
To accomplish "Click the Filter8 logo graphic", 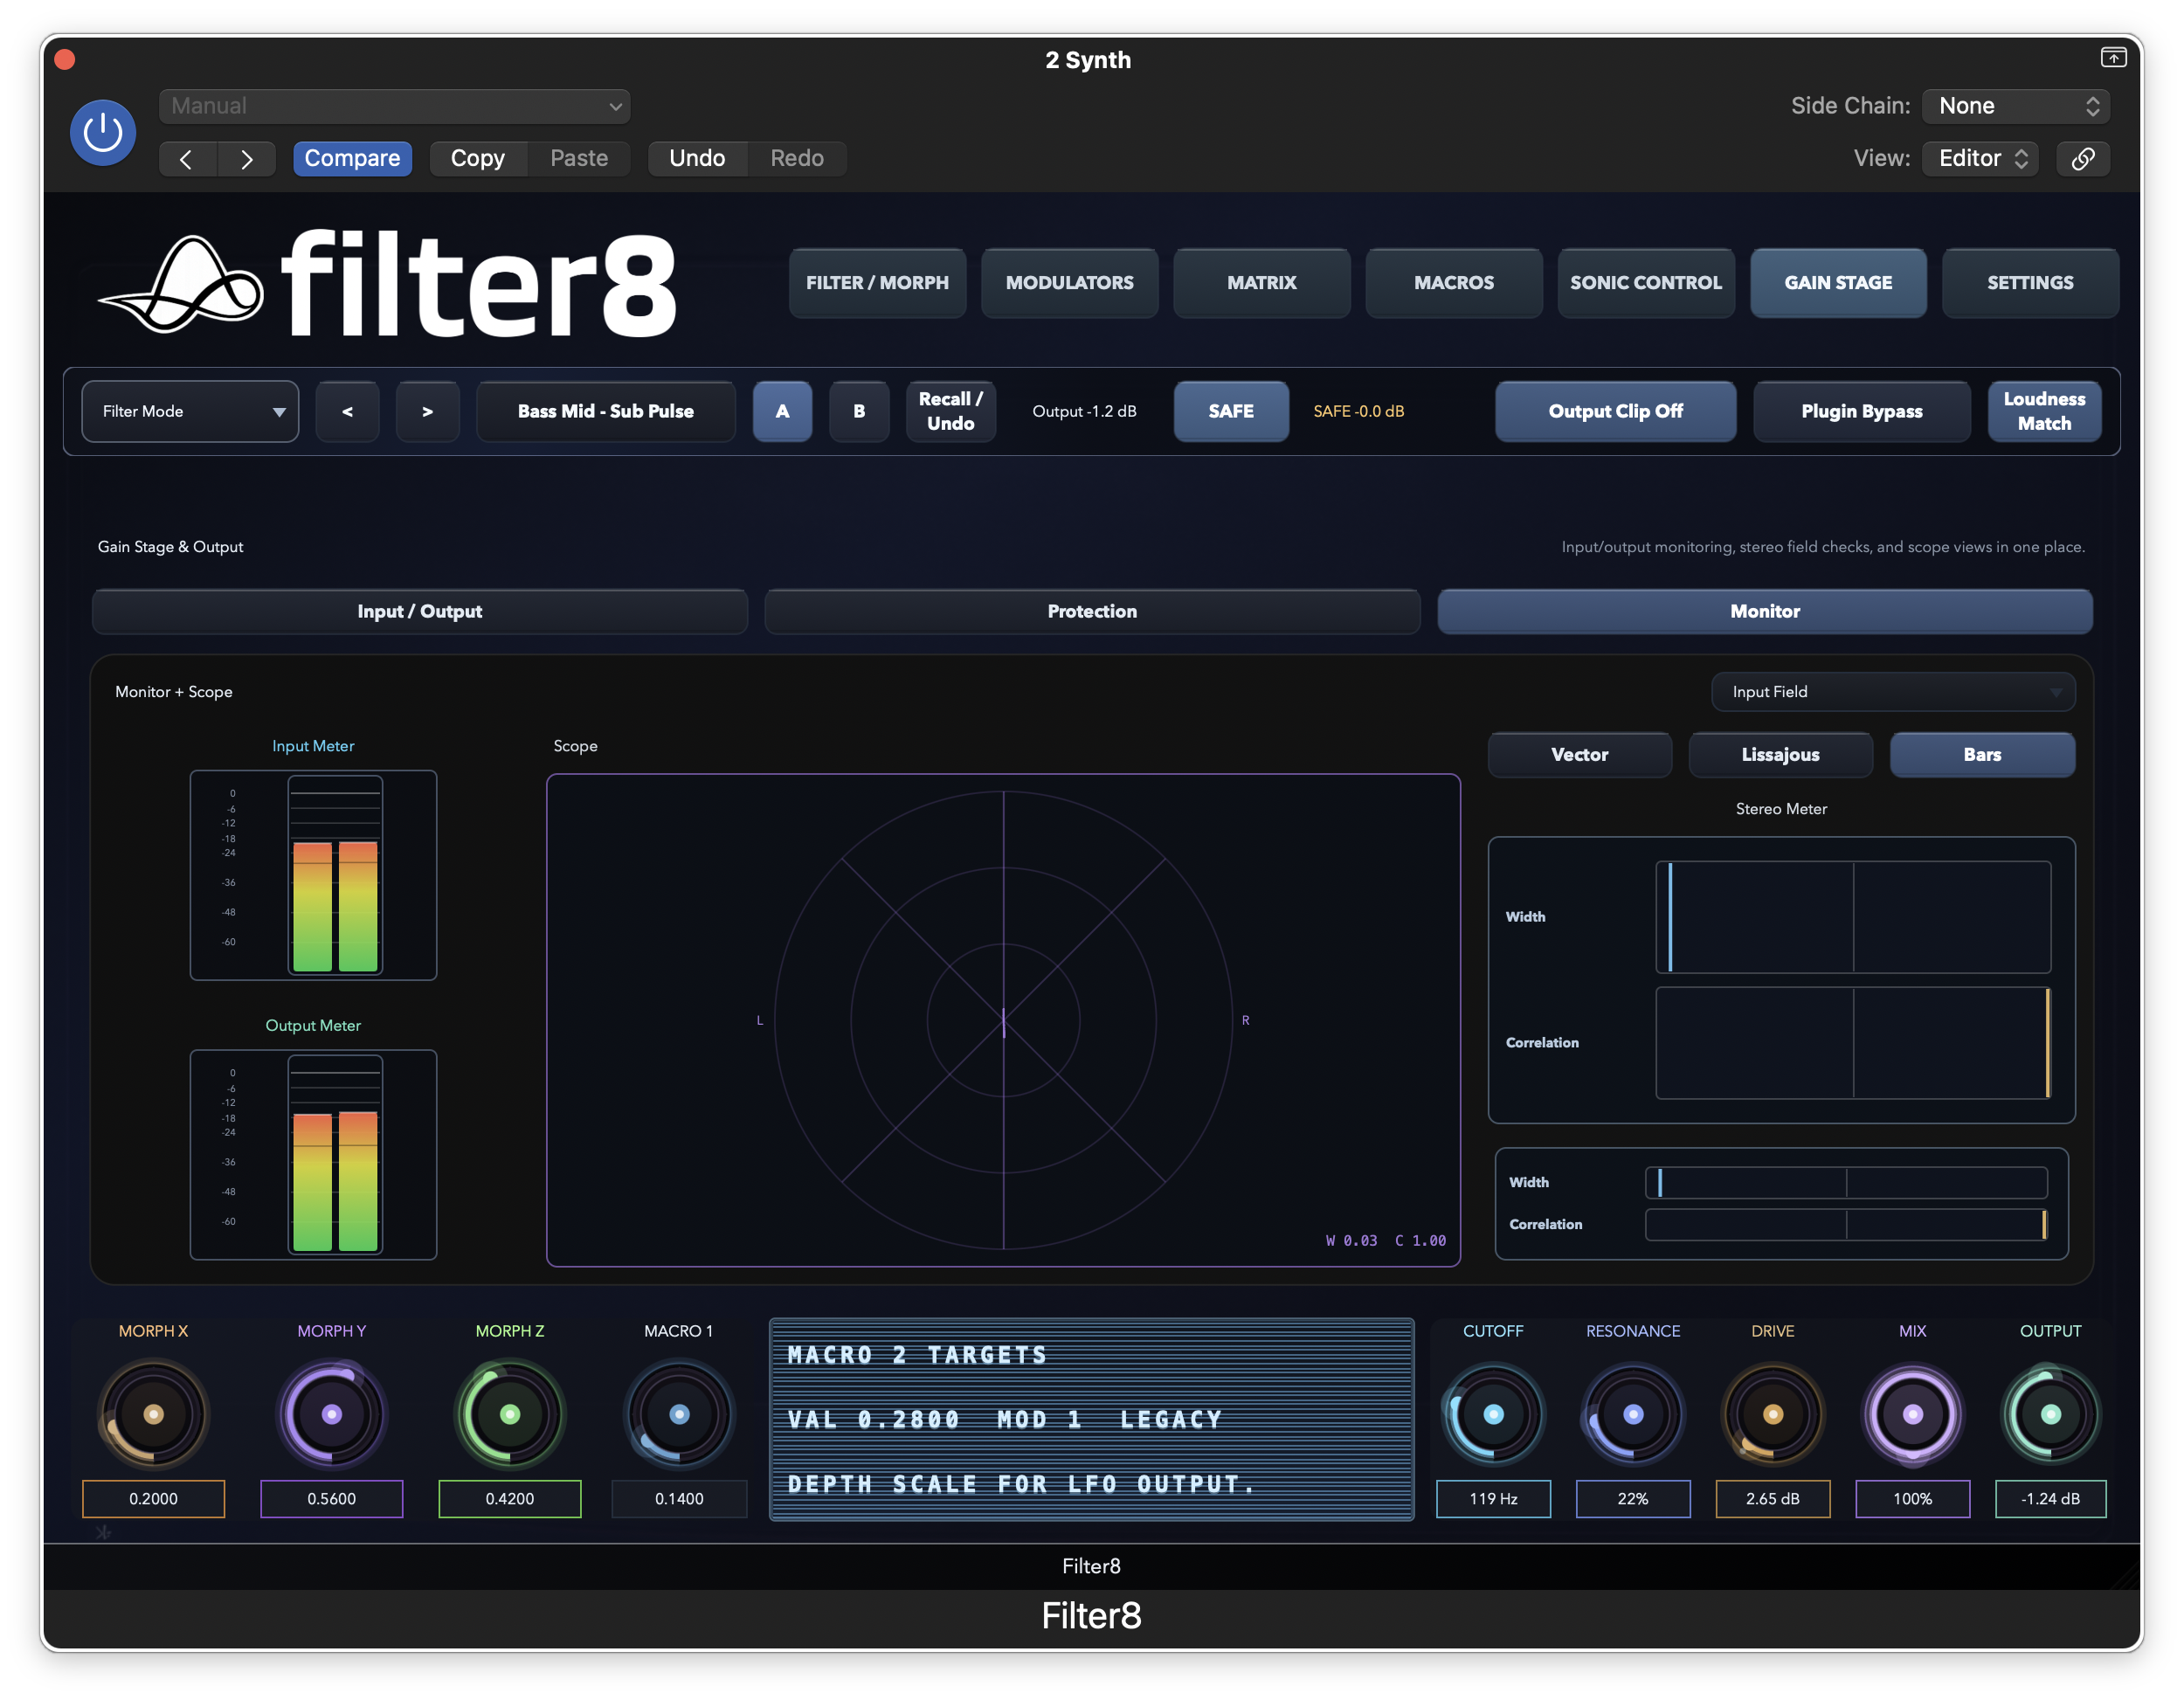I will [x=388, y=285].
